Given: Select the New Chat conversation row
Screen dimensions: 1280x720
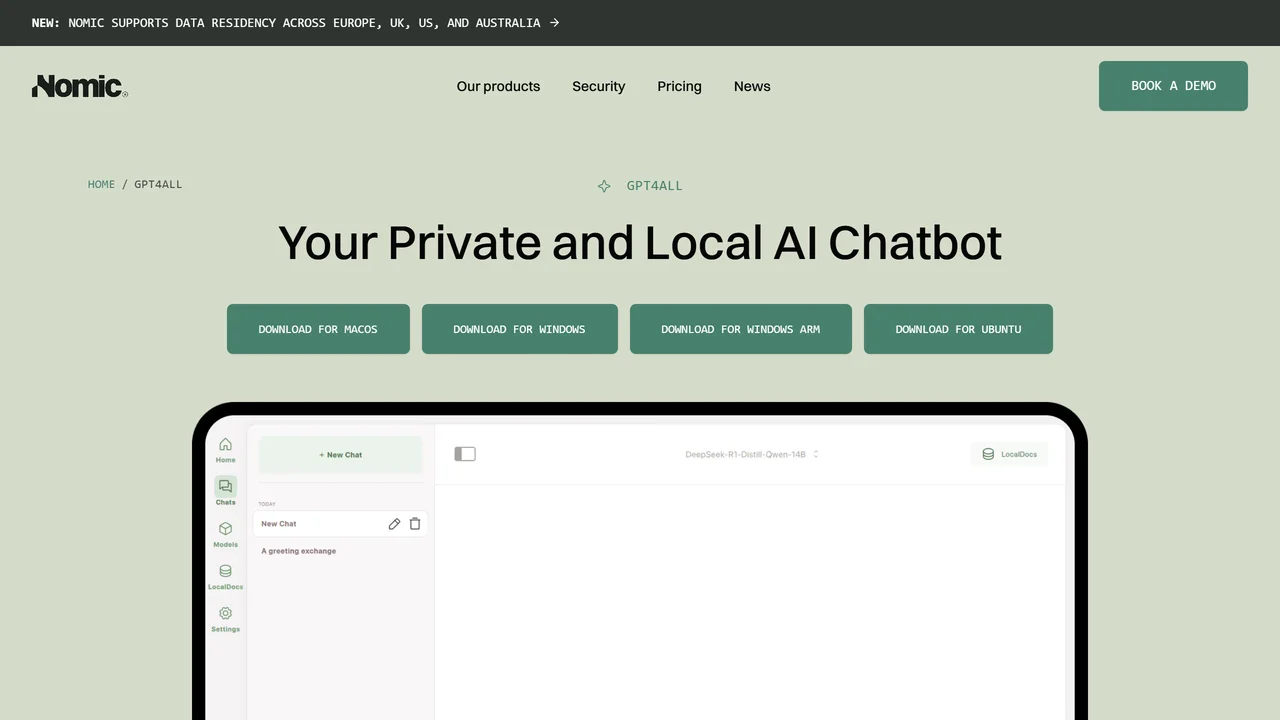Looking at the screenshot, I should (340, 524).
